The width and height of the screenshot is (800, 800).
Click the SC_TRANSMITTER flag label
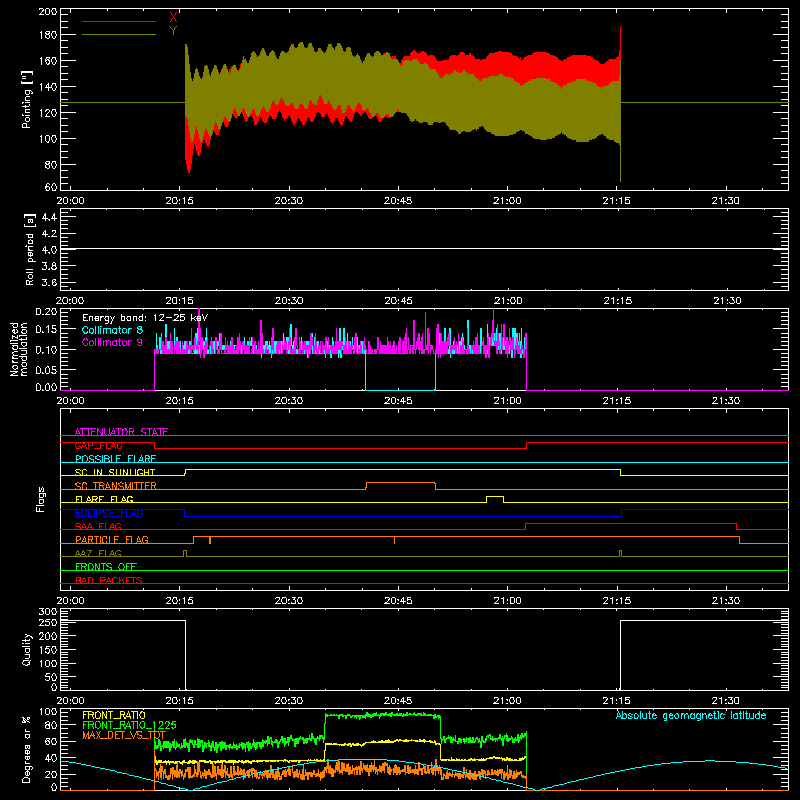(116, 486)
